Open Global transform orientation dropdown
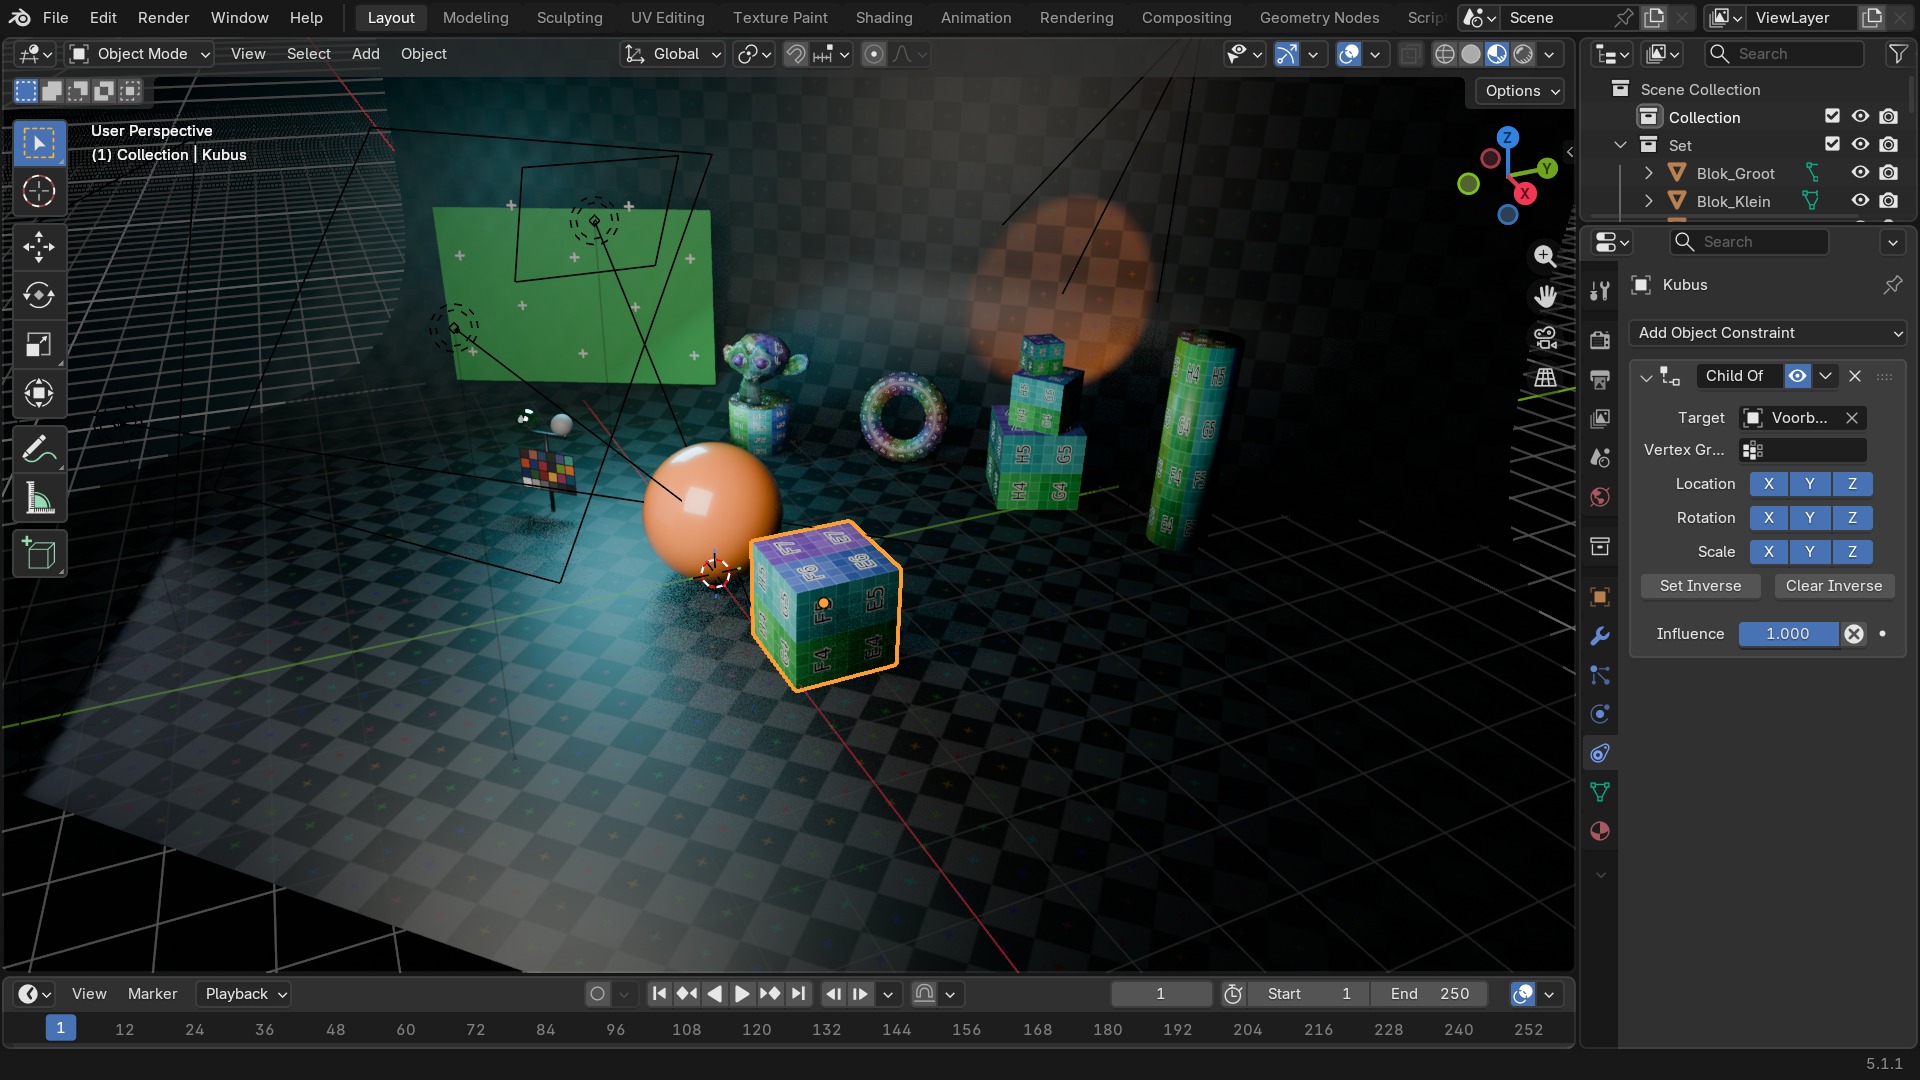The image size is (1920, 1080). coord(672,54)
